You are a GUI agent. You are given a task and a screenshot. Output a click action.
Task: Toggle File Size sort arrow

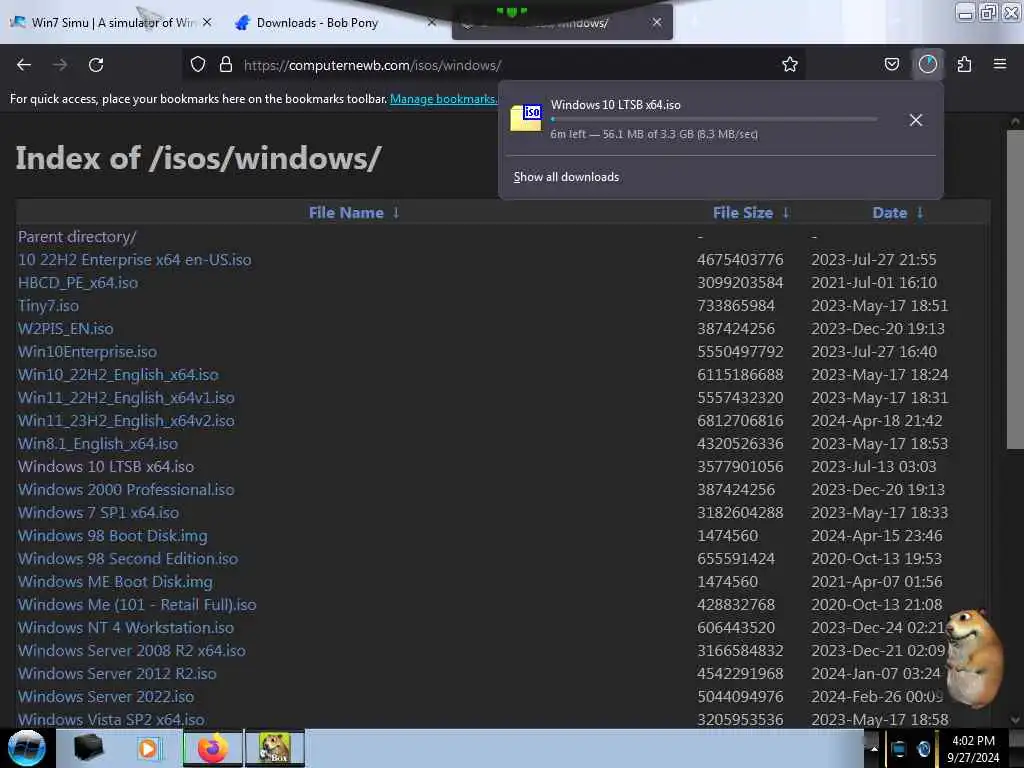click(786, 213)
